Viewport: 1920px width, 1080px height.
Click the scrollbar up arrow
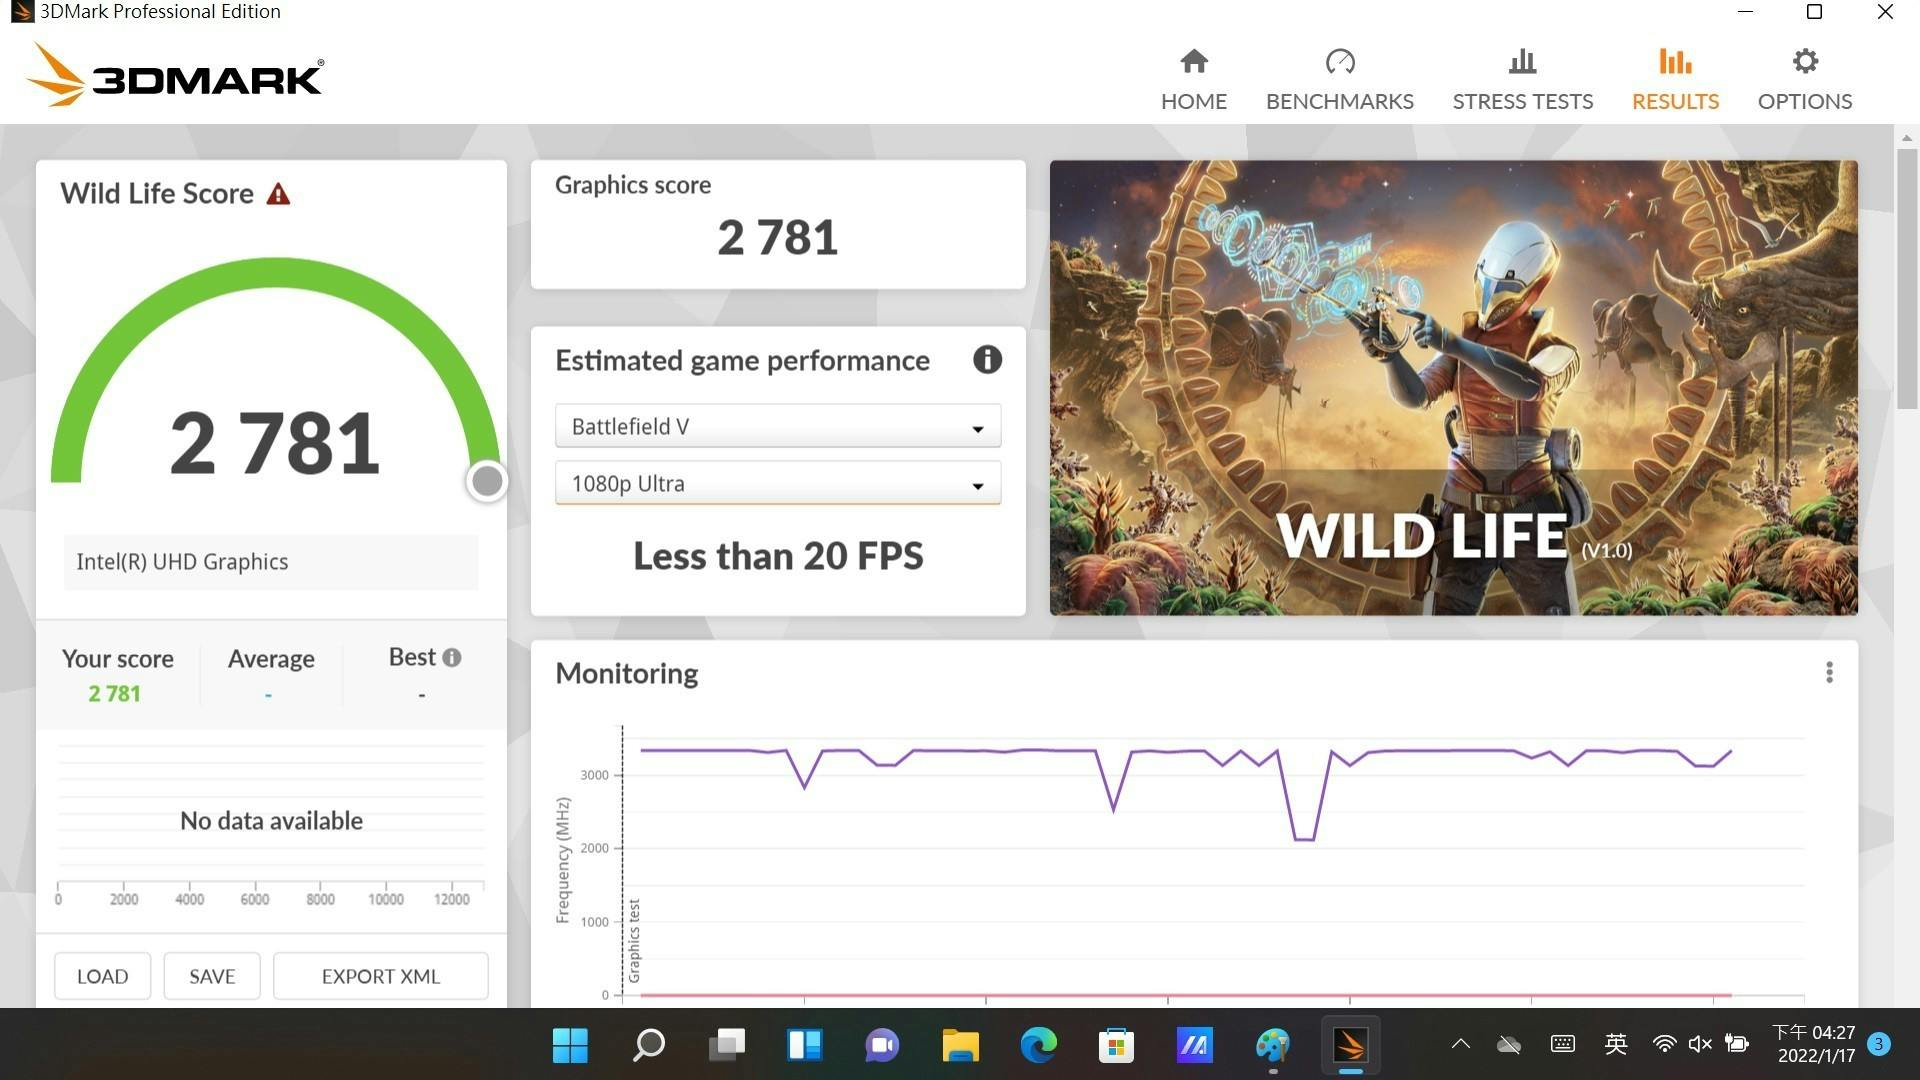[1906, 137]
